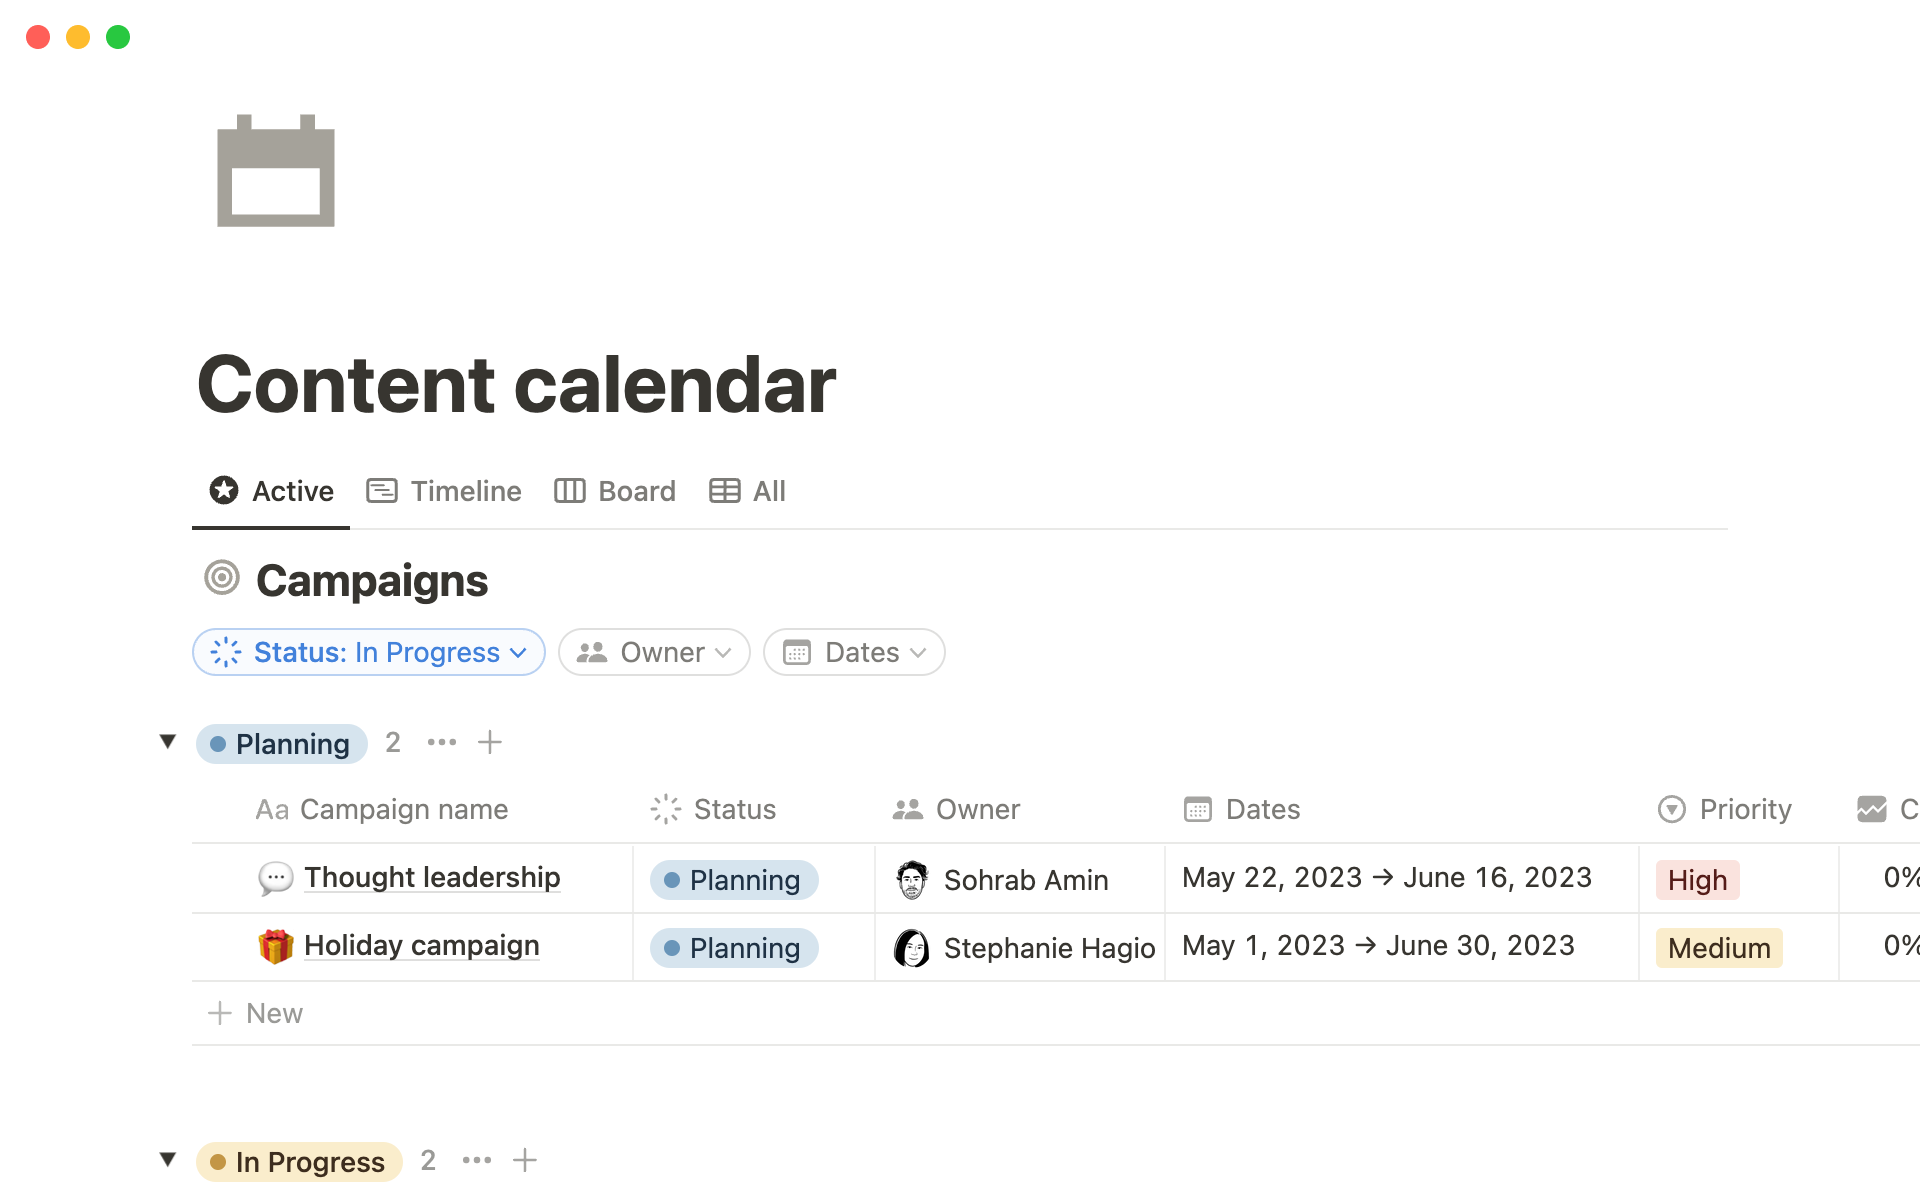
Task: Collapse the Planning group
Action: tap(168, 742)
